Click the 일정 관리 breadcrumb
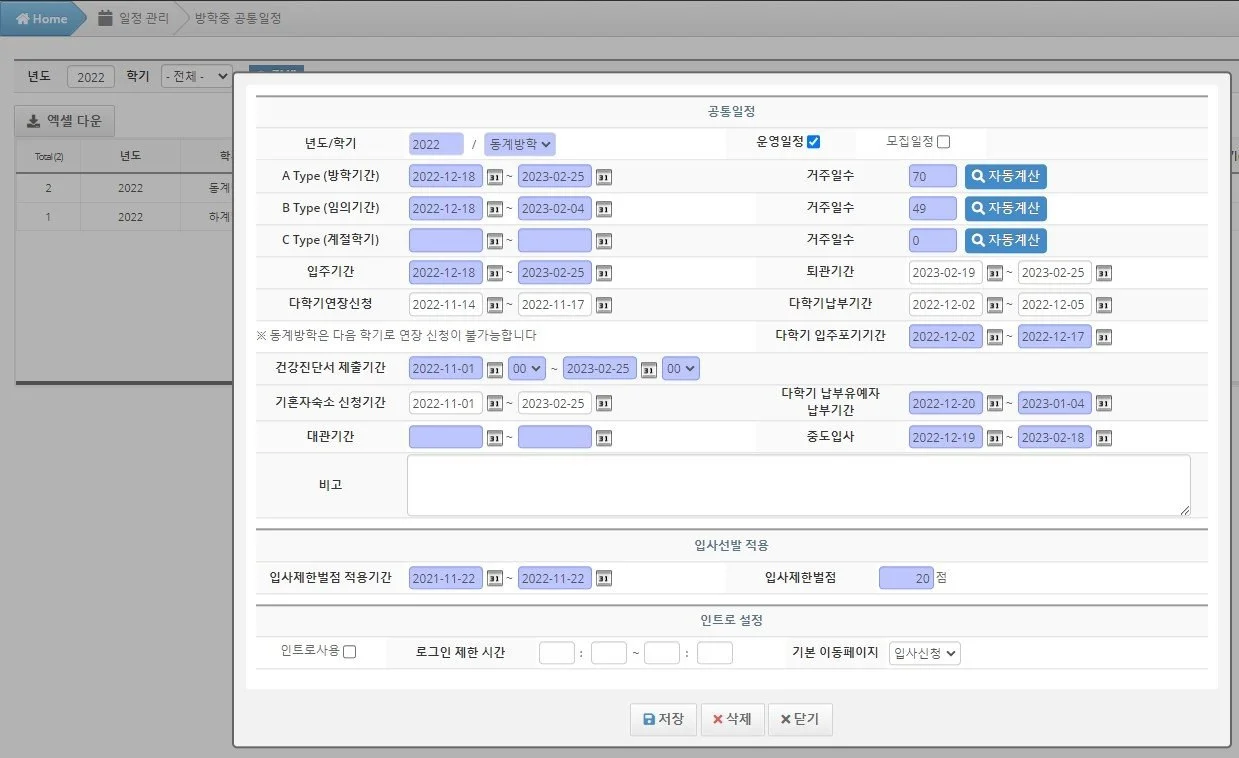 133,18
